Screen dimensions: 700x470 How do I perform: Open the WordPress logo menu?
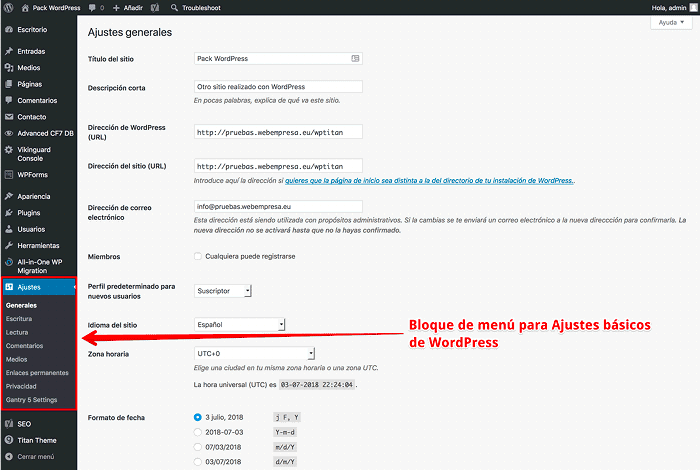[8, 8]
